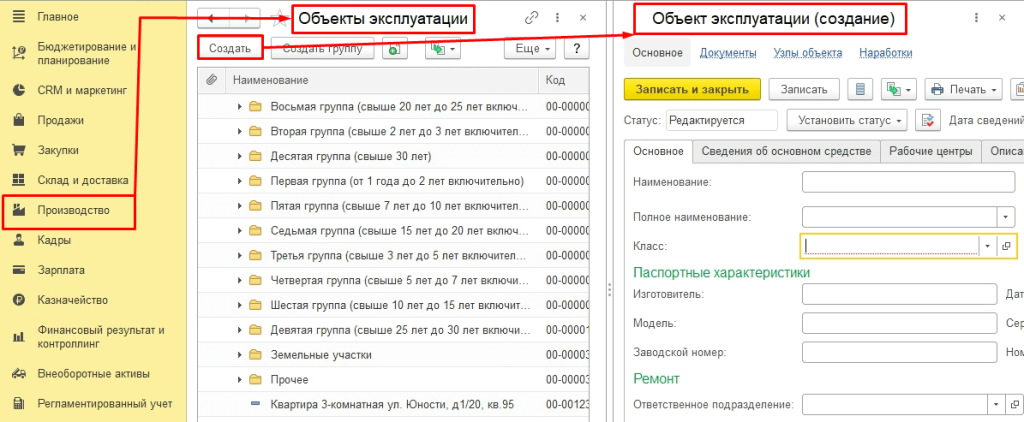Open the list window's three-dot menu
This screenshot has height=422, width=1024.
click(557, 18)
